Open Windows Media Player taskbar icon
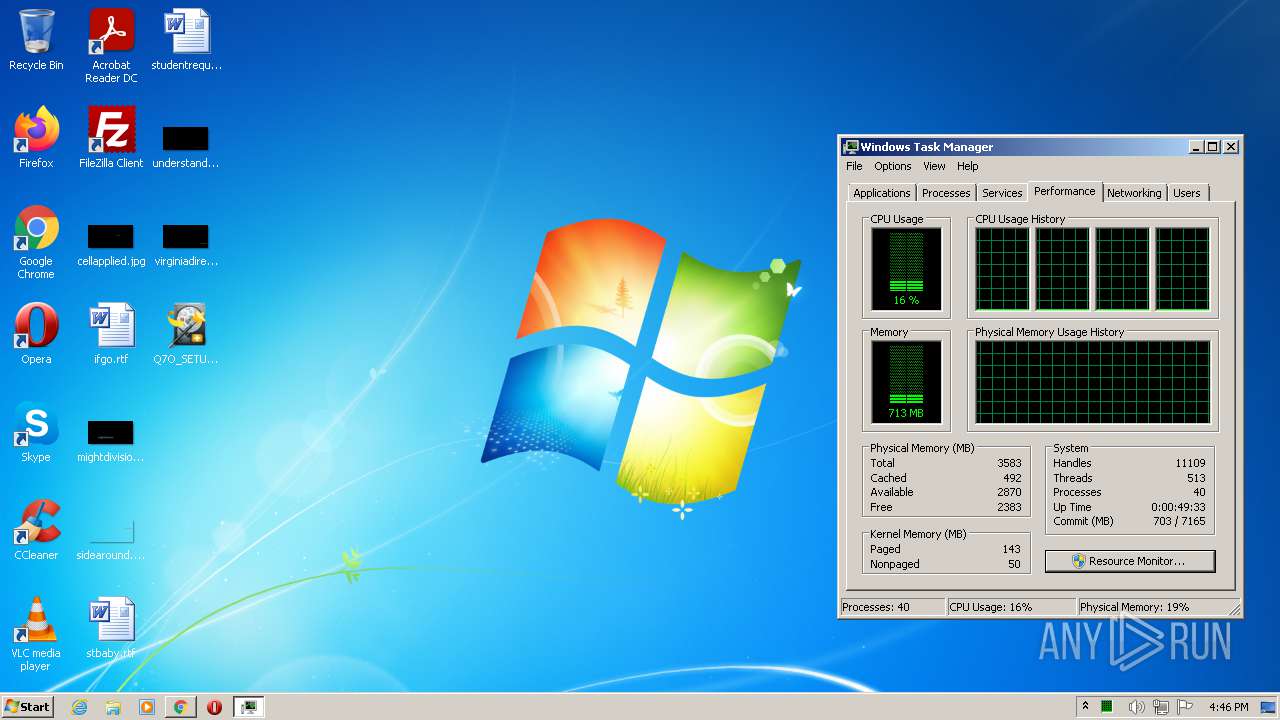Viewport: 1280px width, 720px height. pyautogui.click(x=147, y=707)
